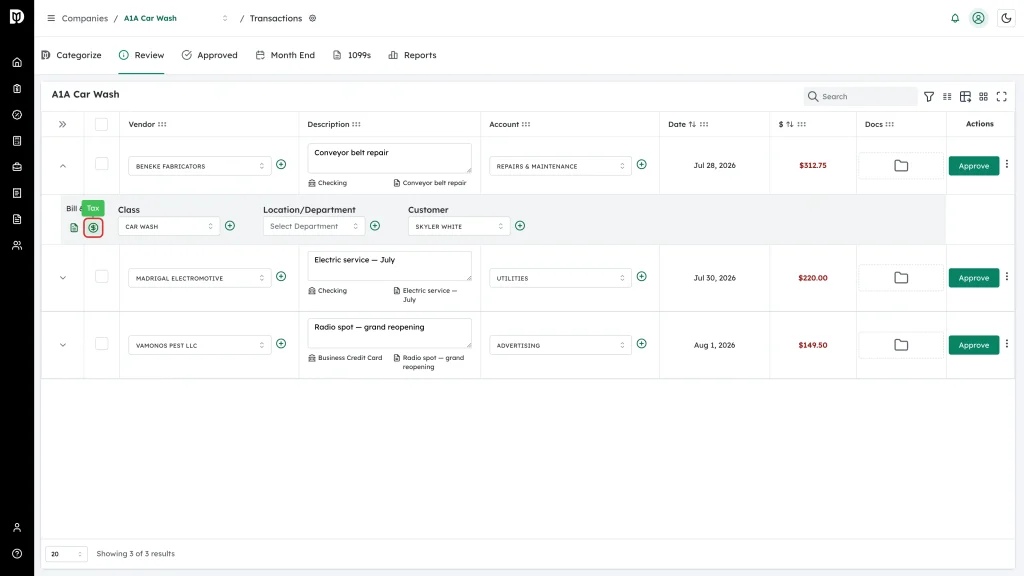Open the settings gear beside Transactions
The width and height of the screenshot is (1024, 576).
pos(313,18)
